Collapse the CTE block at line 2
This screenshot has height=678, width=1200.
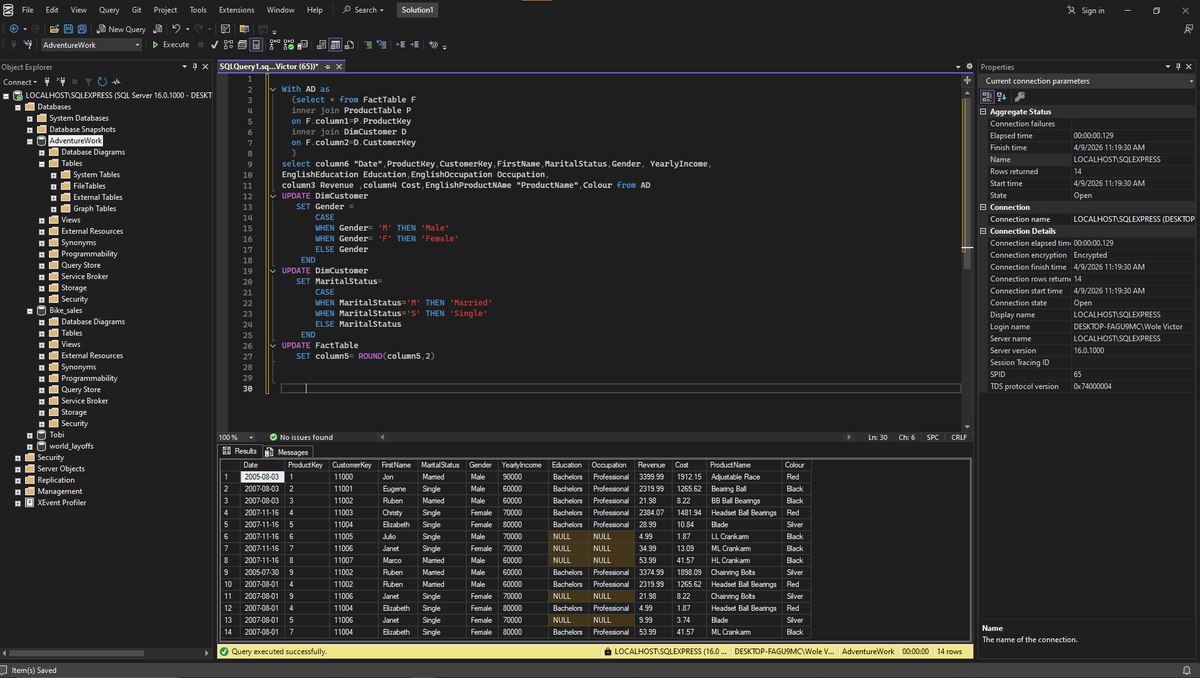[x=272, y=89]
